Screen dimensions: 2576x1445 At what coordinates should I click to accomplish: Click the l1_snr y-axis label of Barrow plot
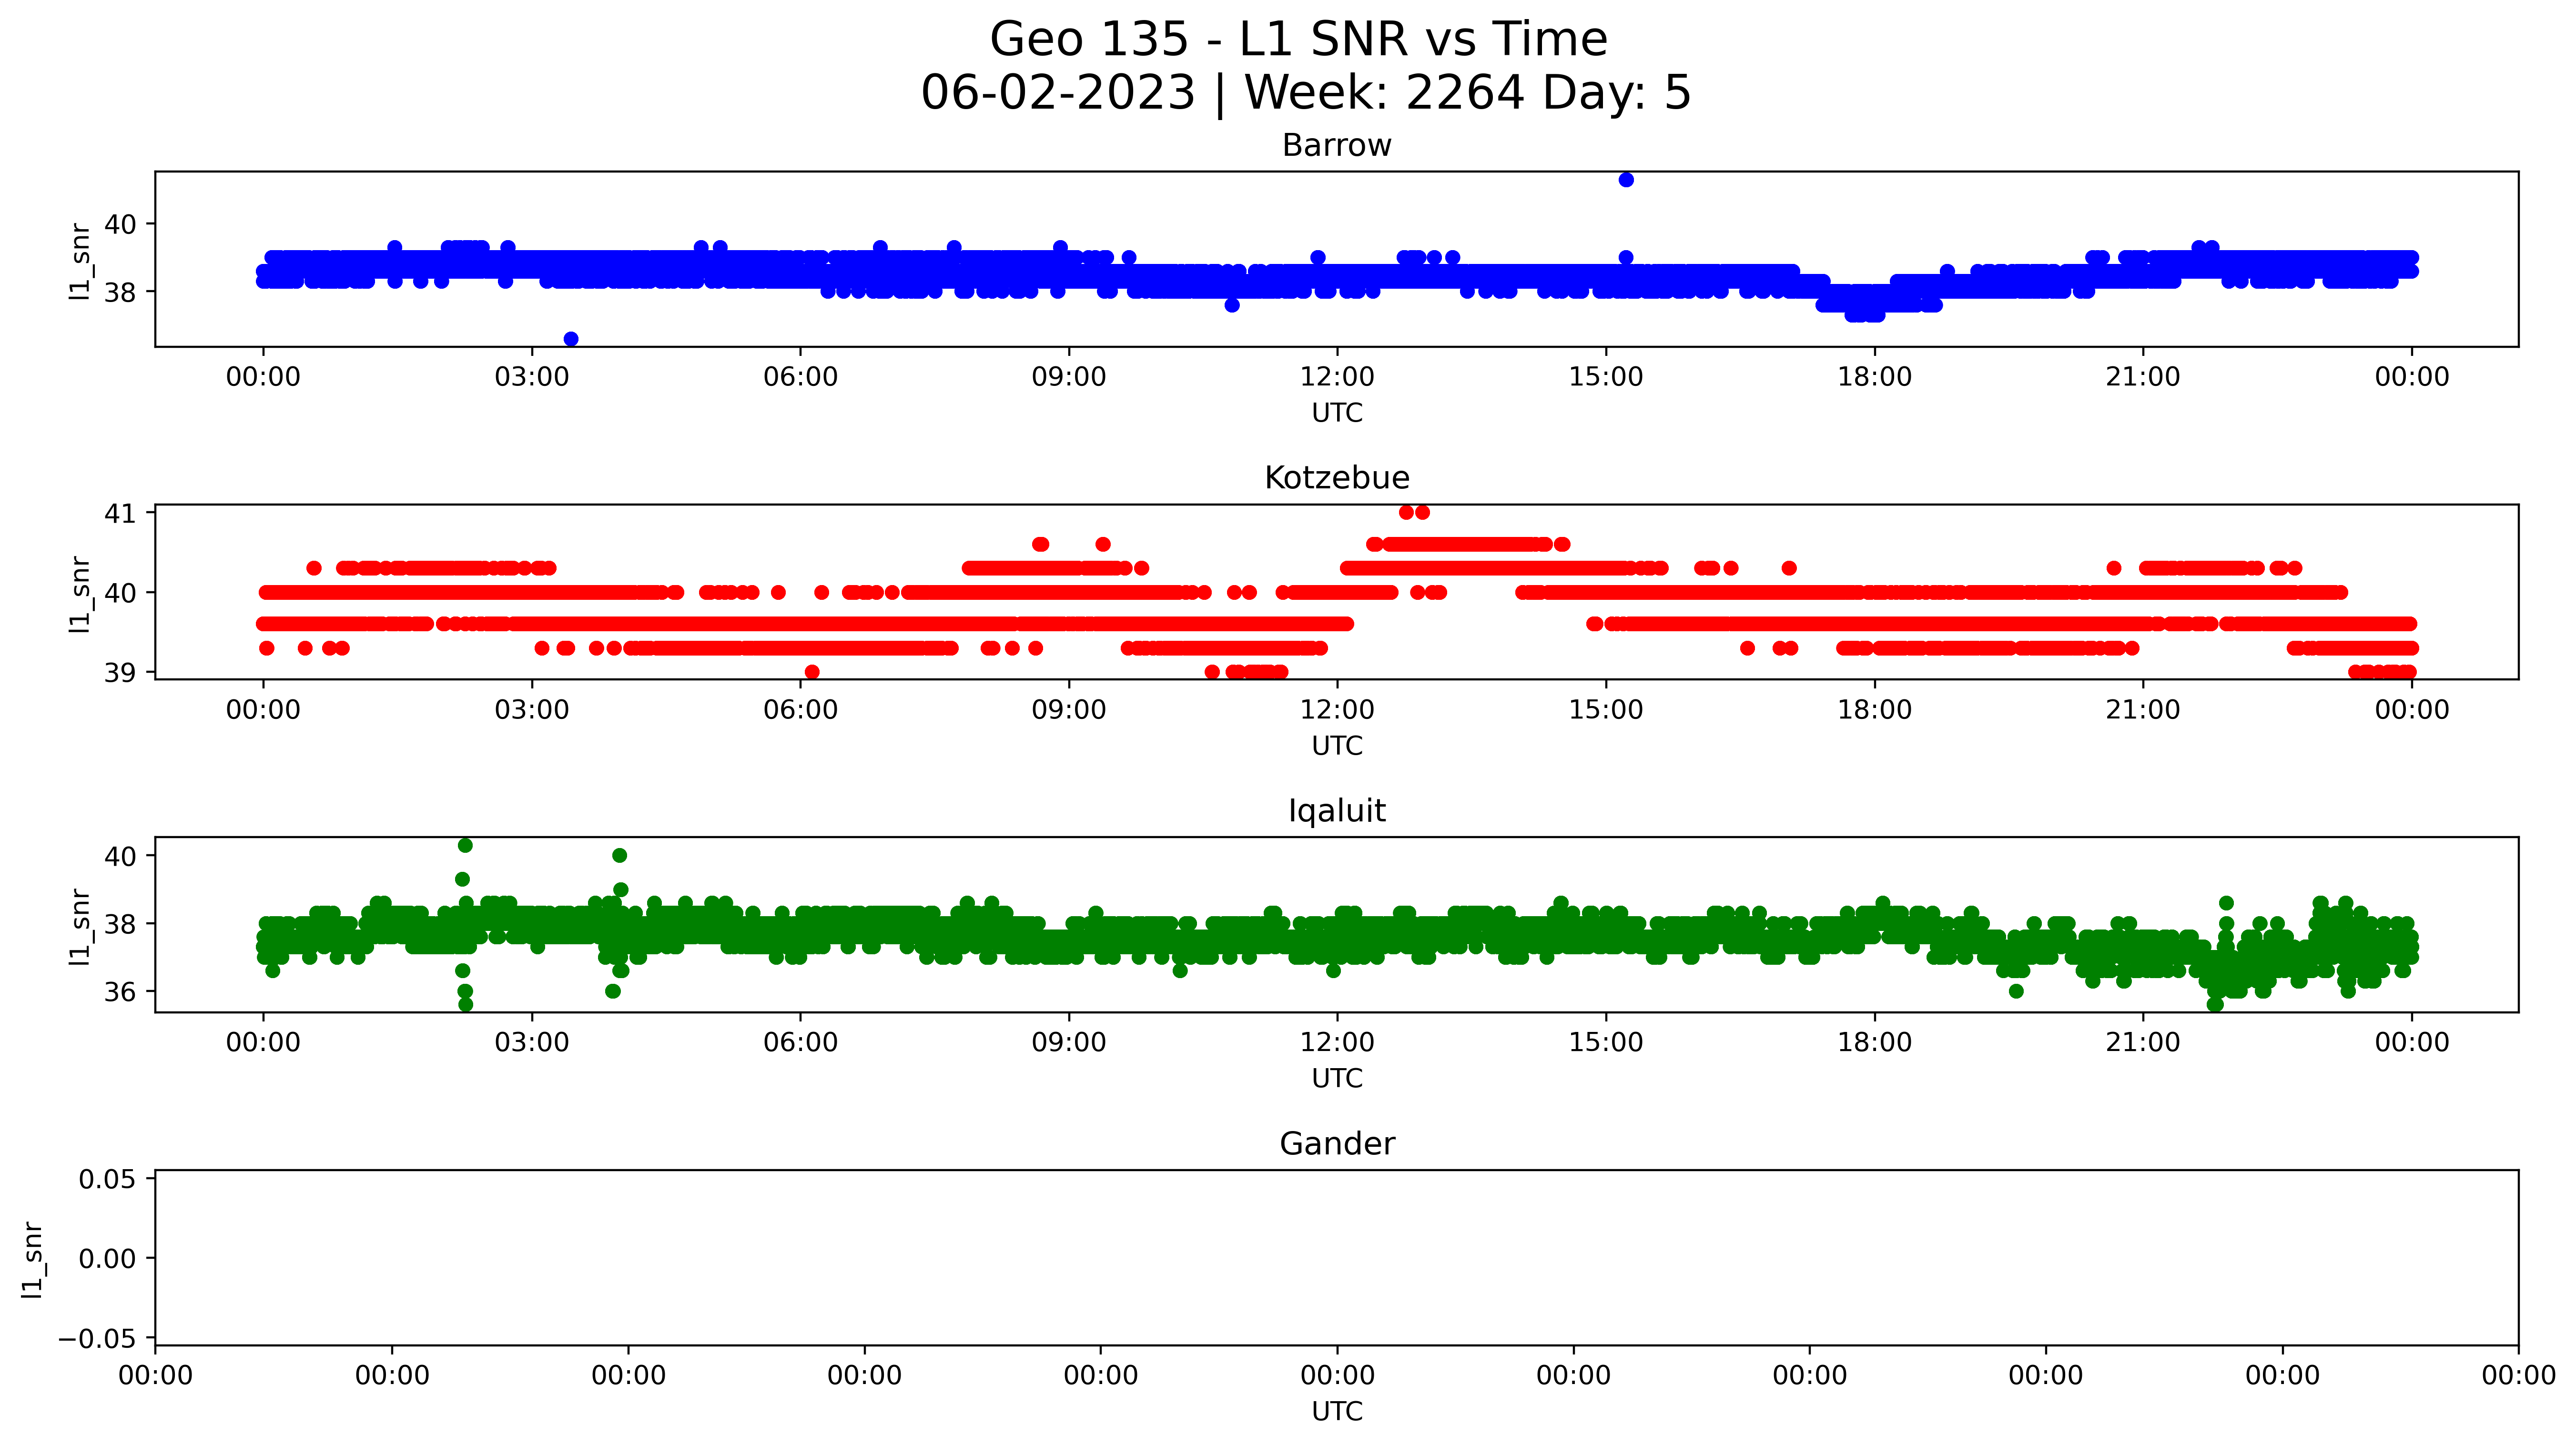(x=80, y=262)
